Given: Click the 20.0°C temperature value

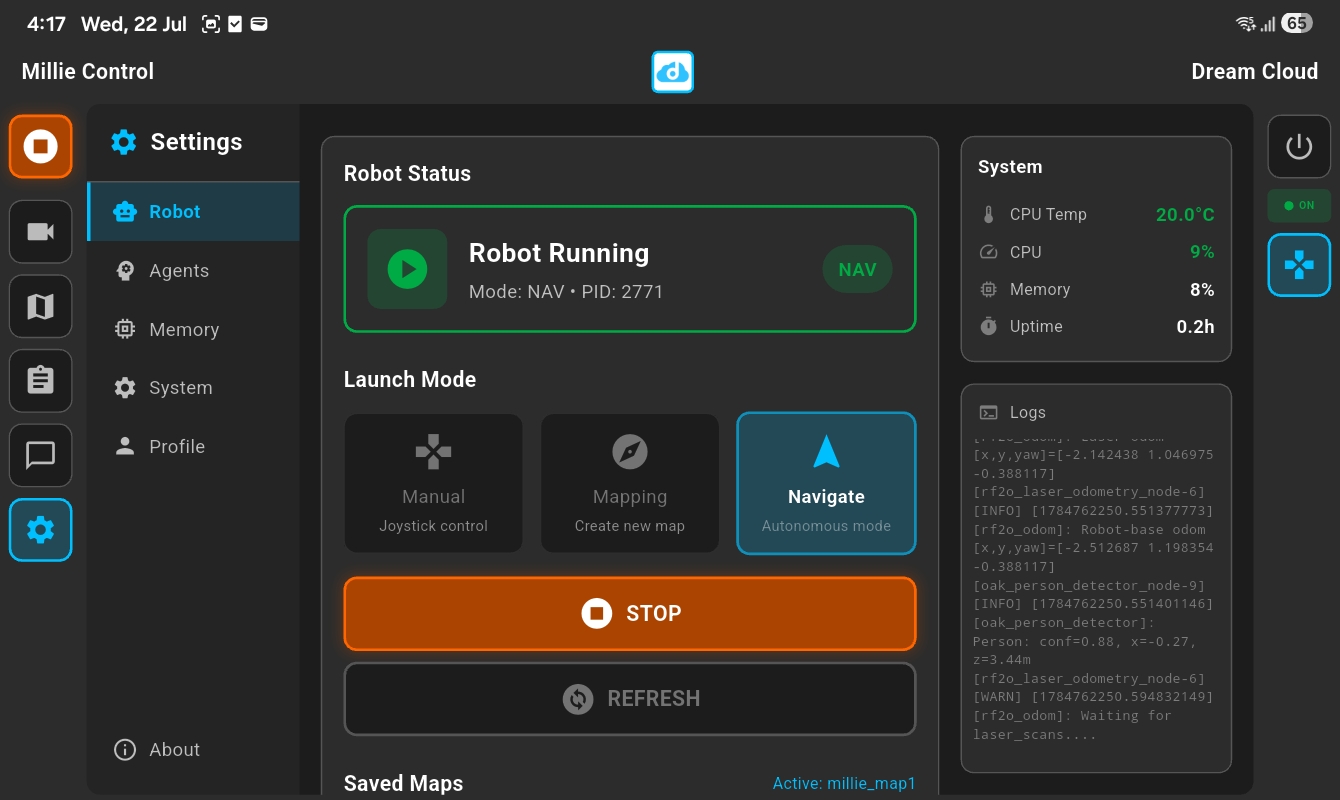Looking at the screenshot, I should pos(1185,214).
